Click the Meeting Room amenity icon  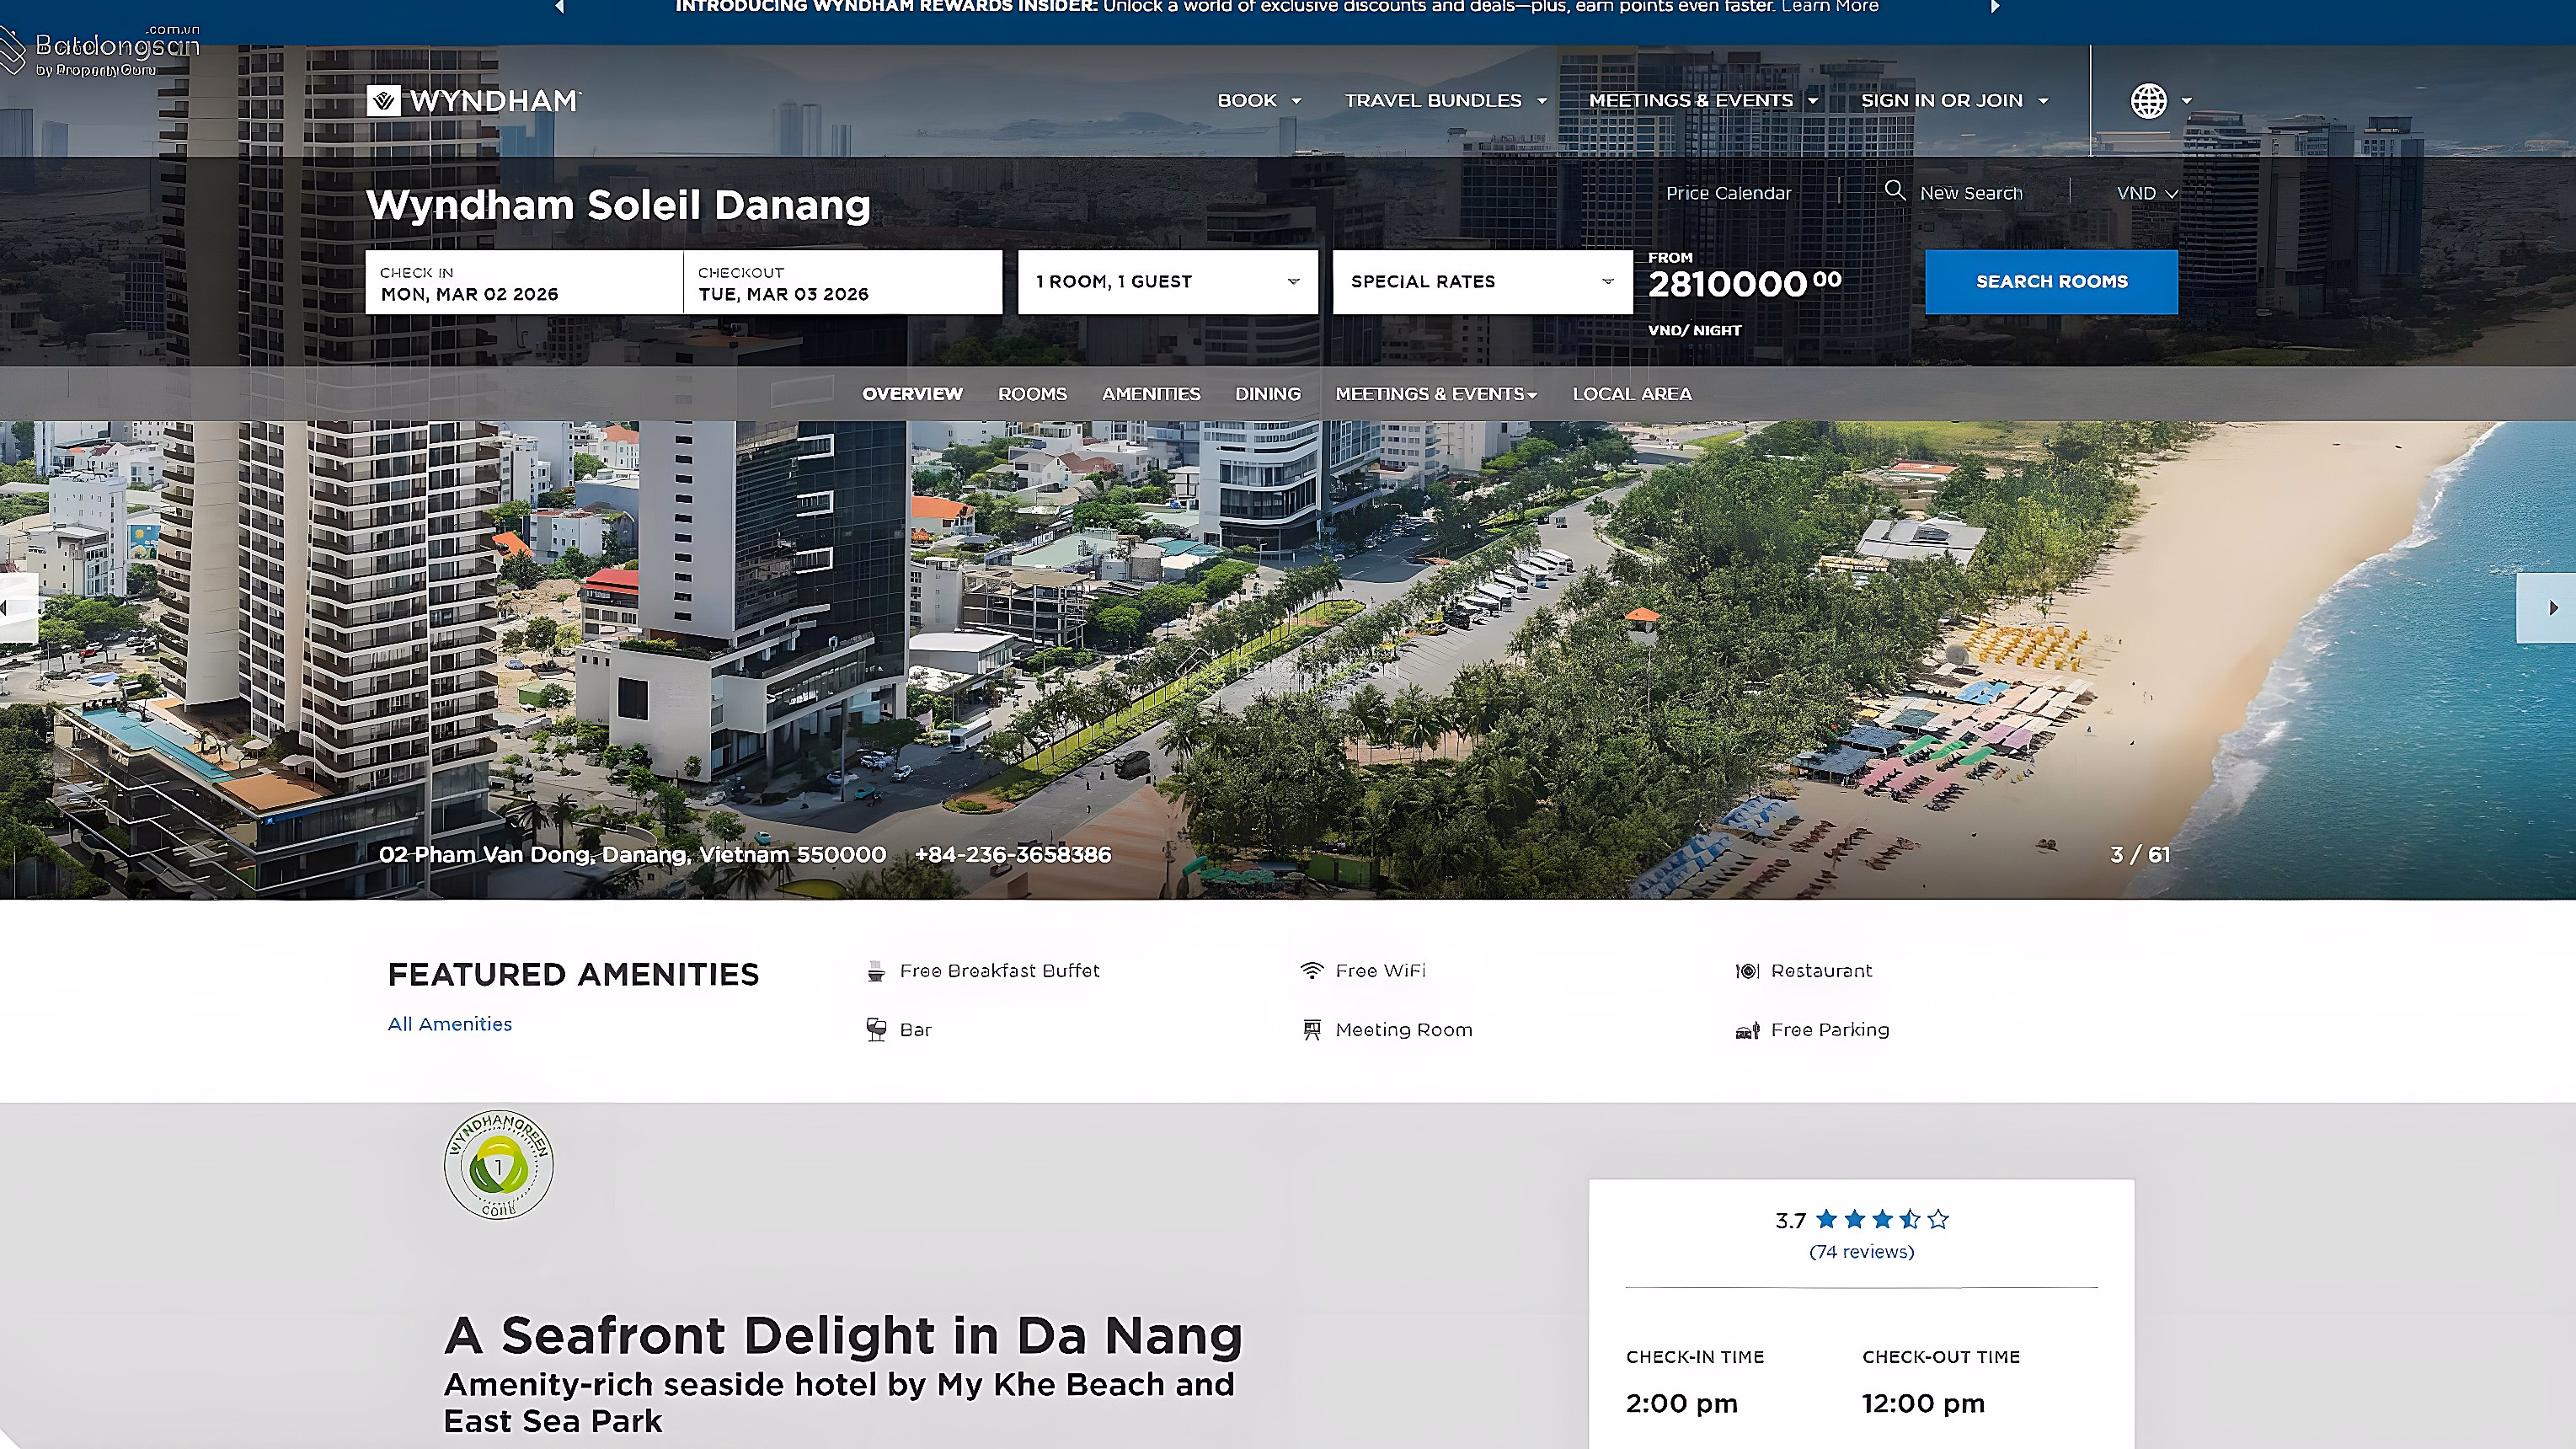pos(1311,1030)
